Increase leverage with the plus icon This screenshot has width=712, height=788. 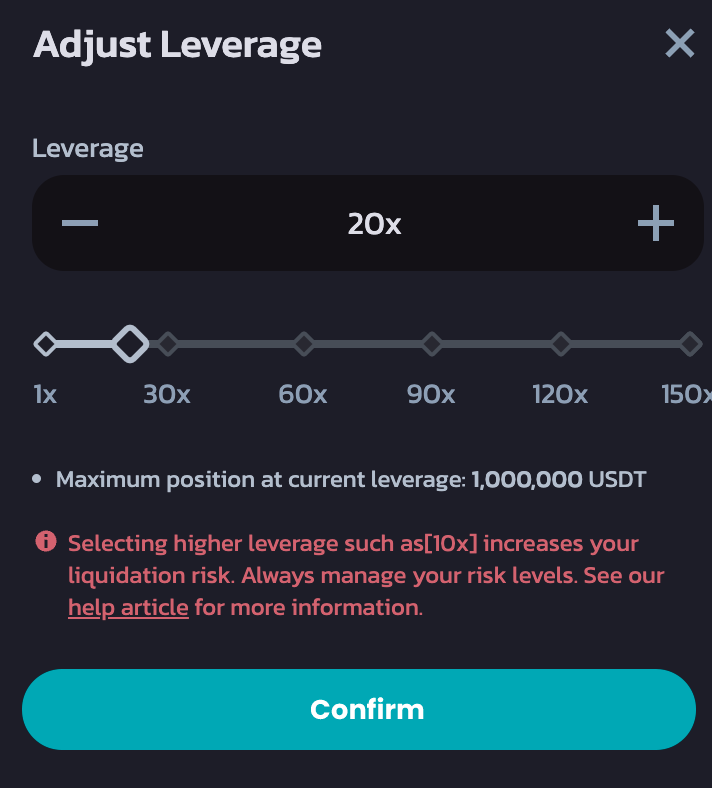(655, 224)
